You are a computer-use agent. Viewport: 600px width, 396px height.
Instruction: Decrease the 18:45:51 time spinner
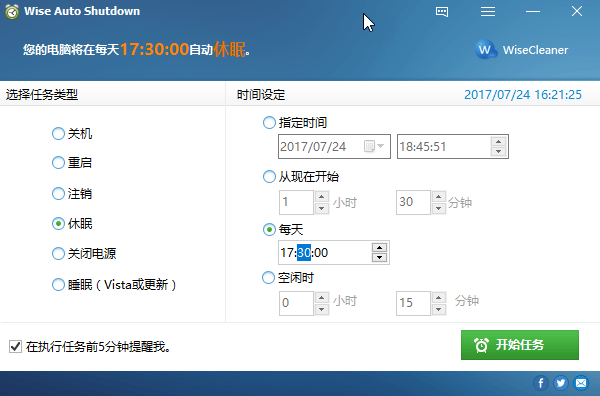tap(499, 152)
